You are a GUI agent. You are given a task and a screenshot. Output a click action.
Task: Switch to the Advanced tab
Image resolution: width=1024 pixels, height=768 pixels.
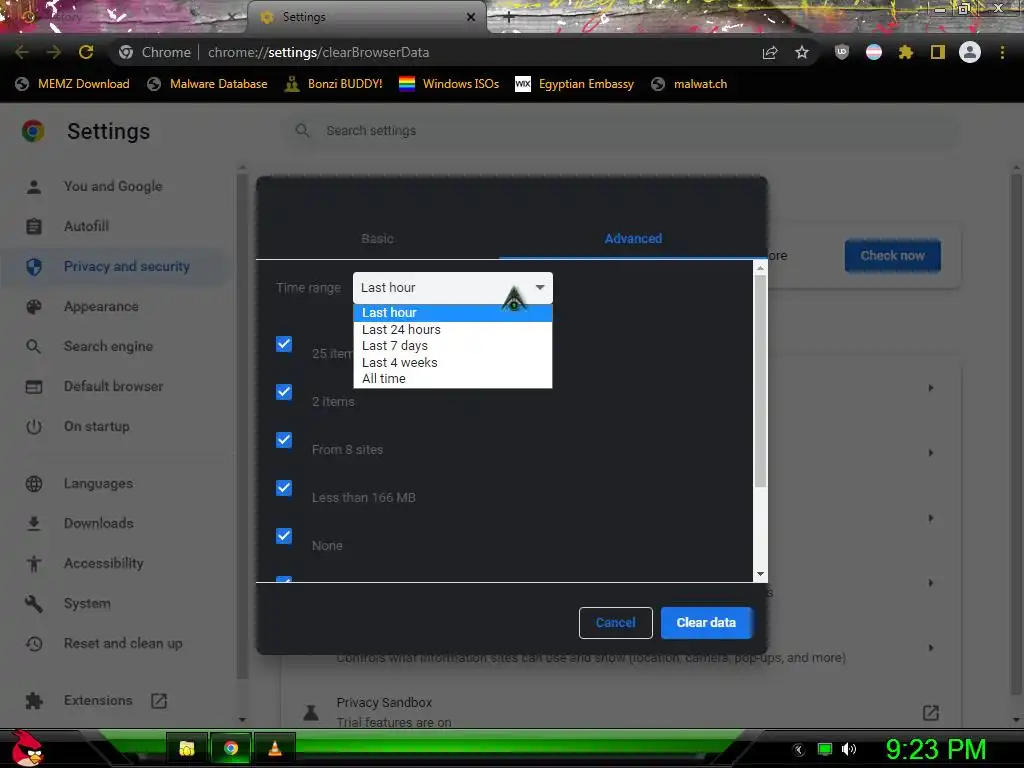633,238
